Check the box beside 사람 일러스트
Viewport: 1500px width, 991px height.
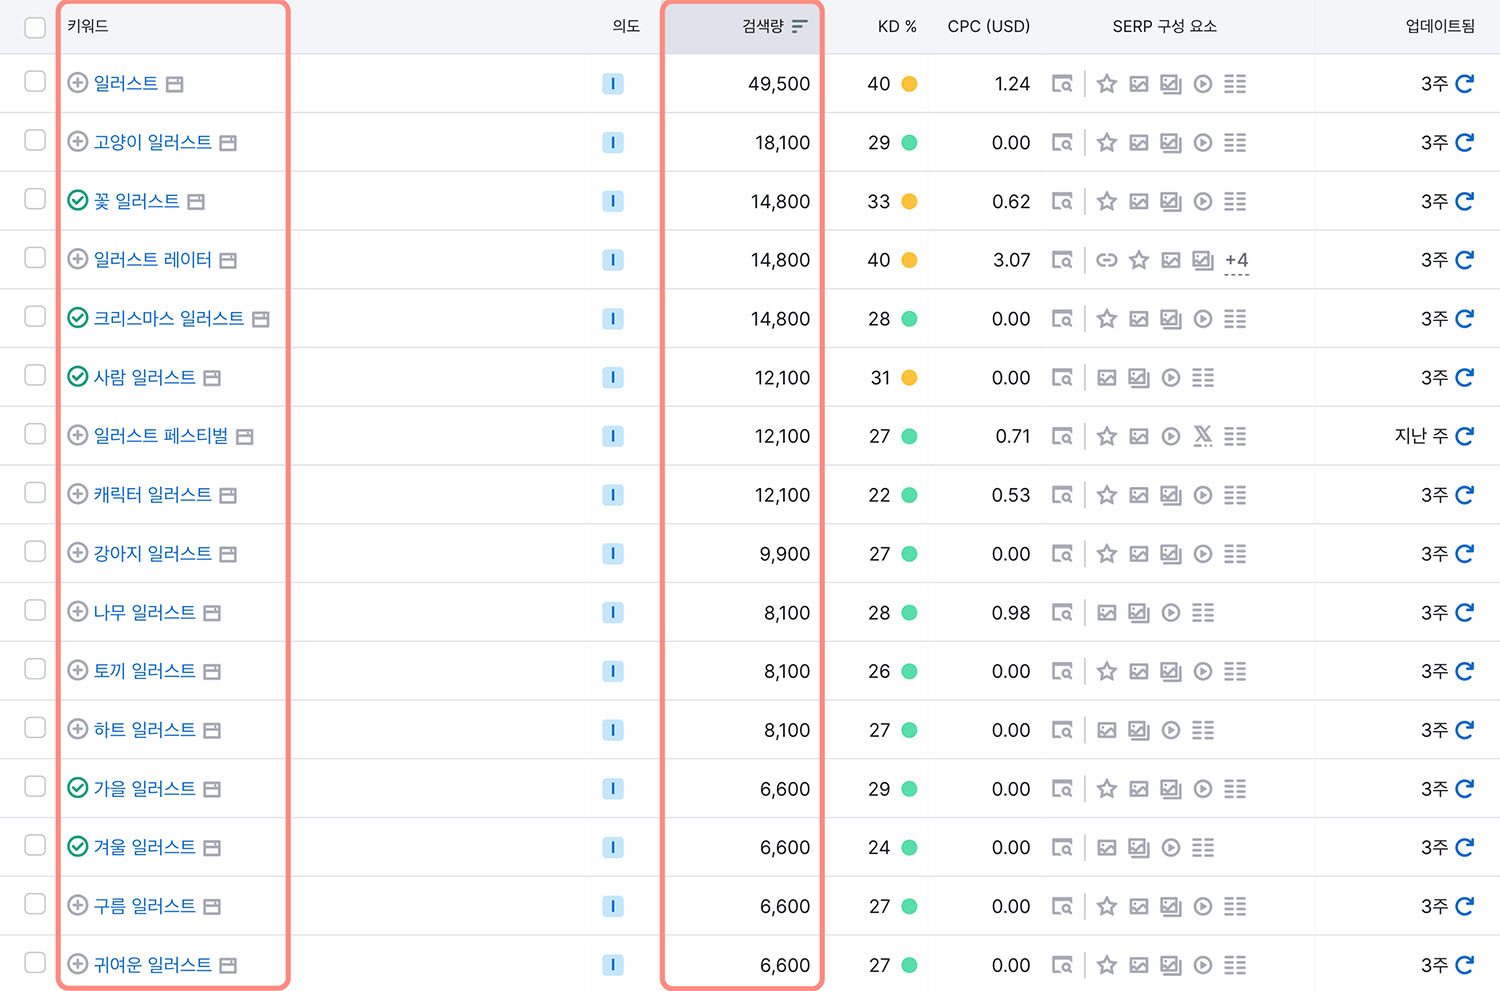click(35, 375)
